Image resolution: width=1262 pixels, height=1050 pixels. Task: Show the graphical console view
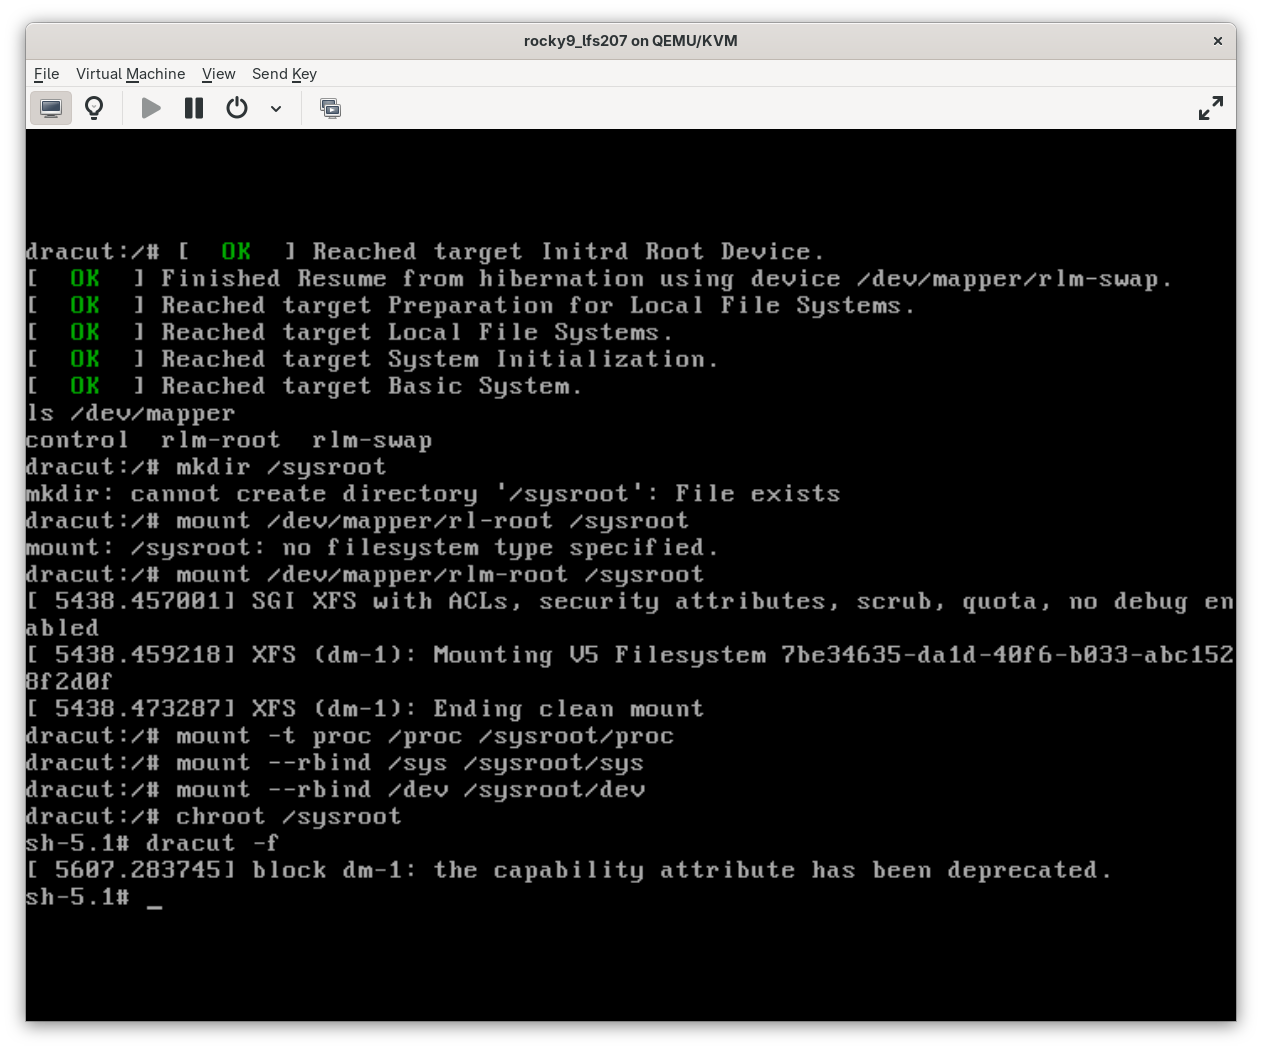coord(50,108)
